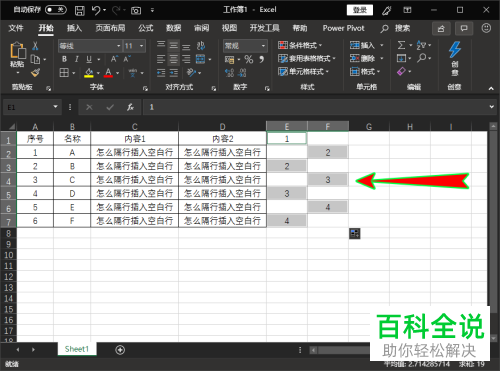
Task: Toggle Center horizontal alignment
Action: pyautogui.click(x=173, y=59)
